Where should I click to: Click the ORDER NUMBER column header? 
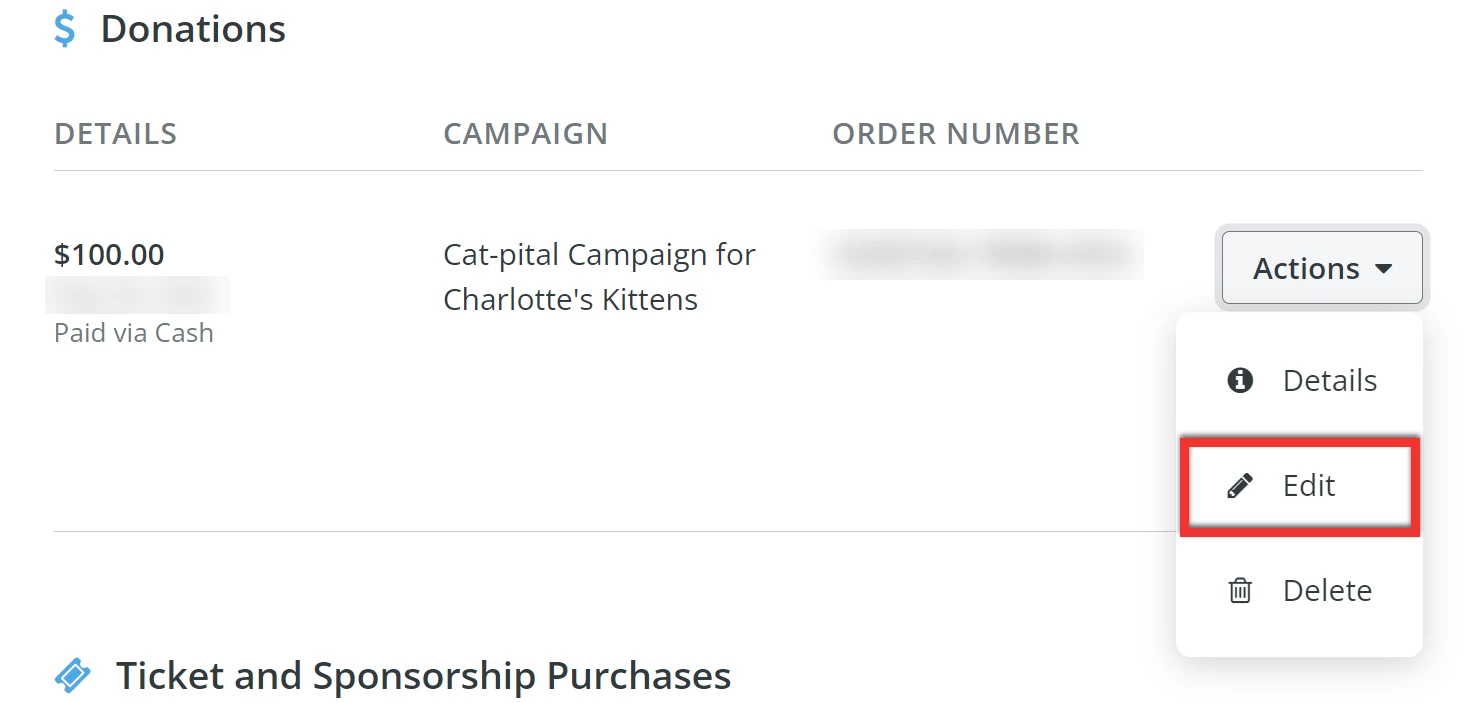click(956, 133)
